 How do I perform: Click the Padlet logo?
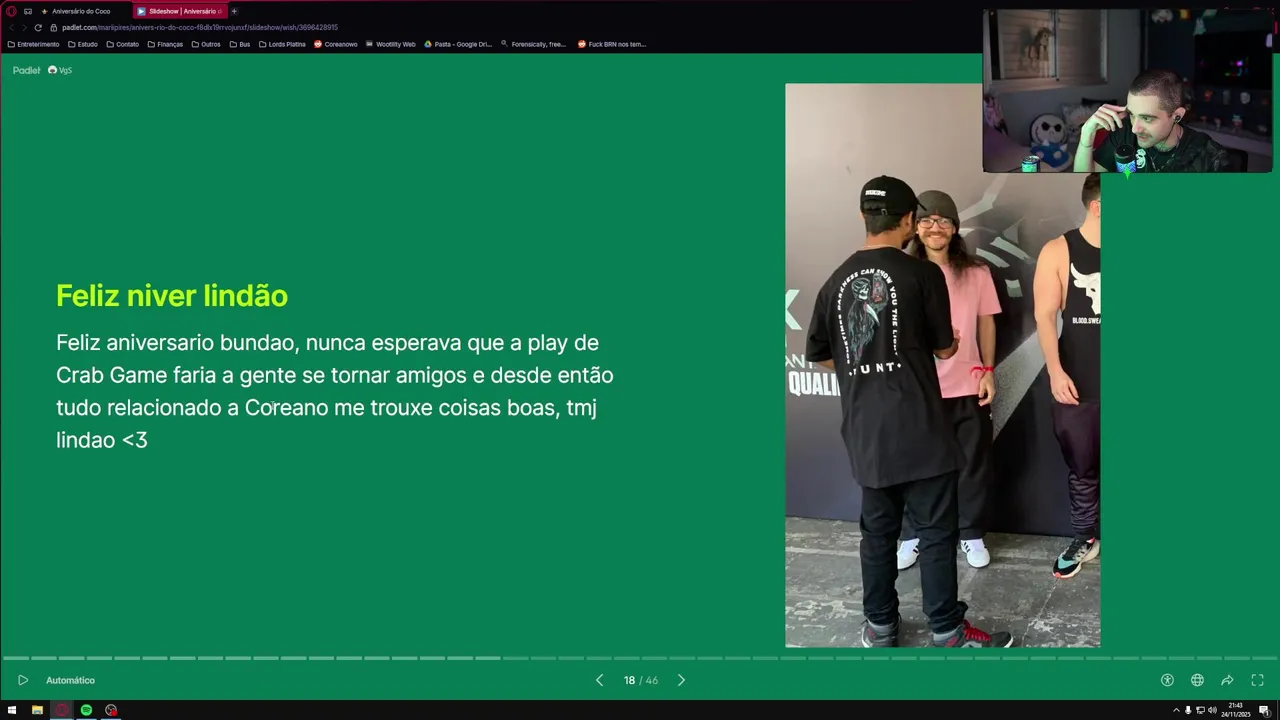click(26, 70)
